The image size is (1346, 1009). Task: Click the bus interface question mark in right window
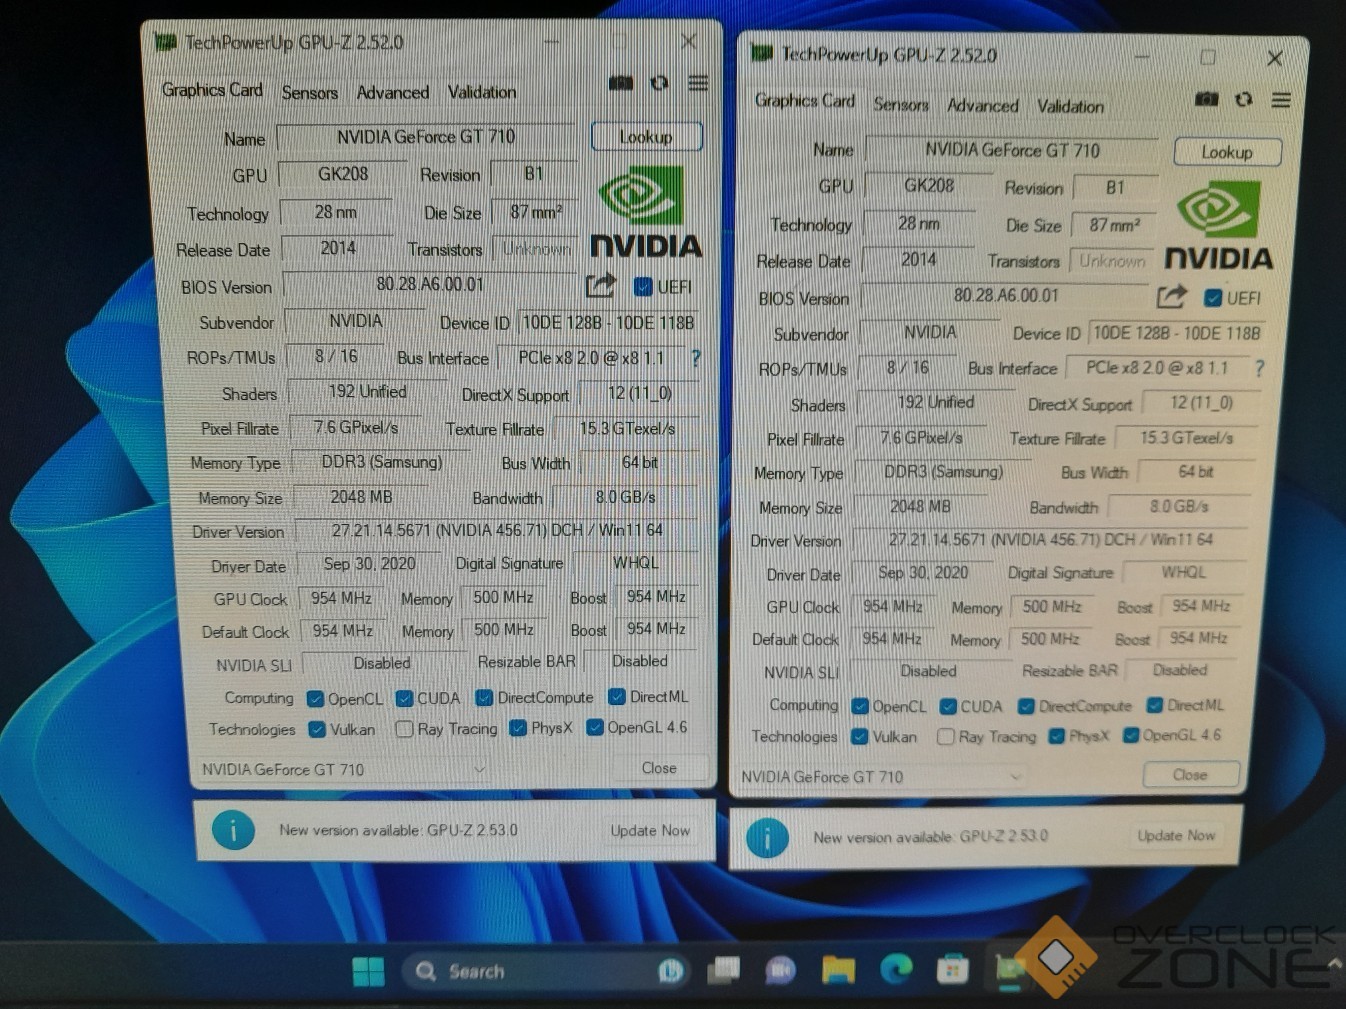(1259, 368)
